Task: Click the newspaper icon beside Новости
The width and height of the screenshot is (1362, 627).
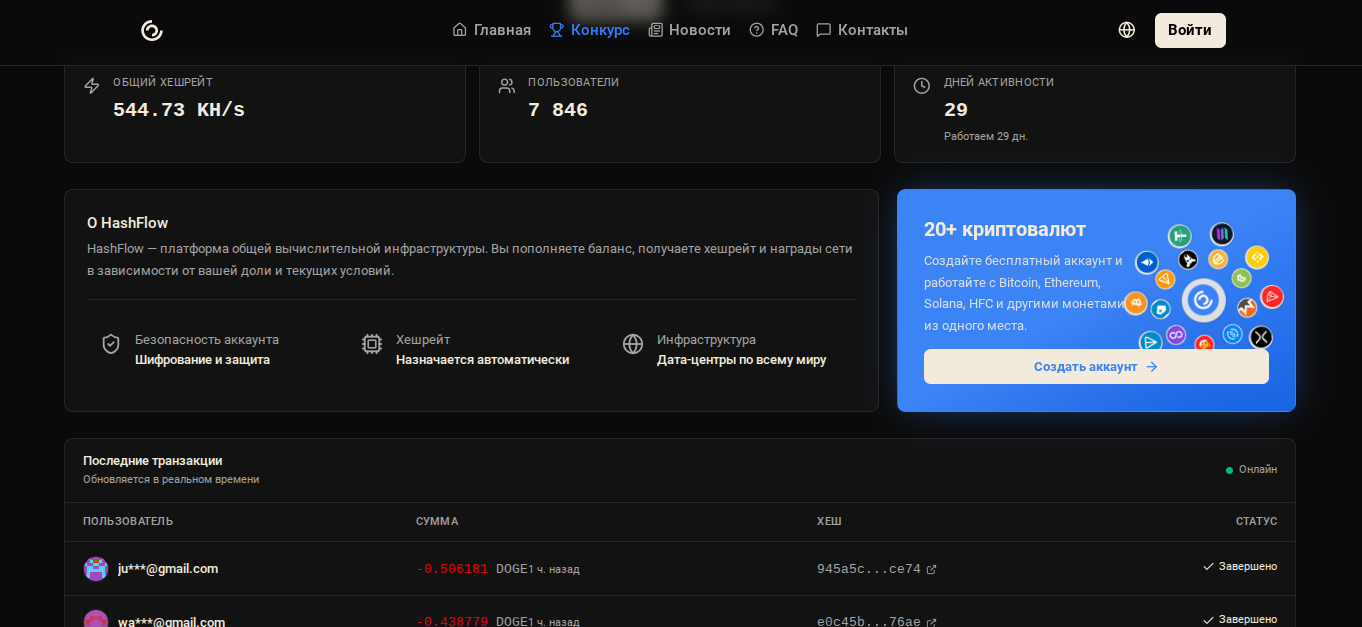Action: click(656, 30)
